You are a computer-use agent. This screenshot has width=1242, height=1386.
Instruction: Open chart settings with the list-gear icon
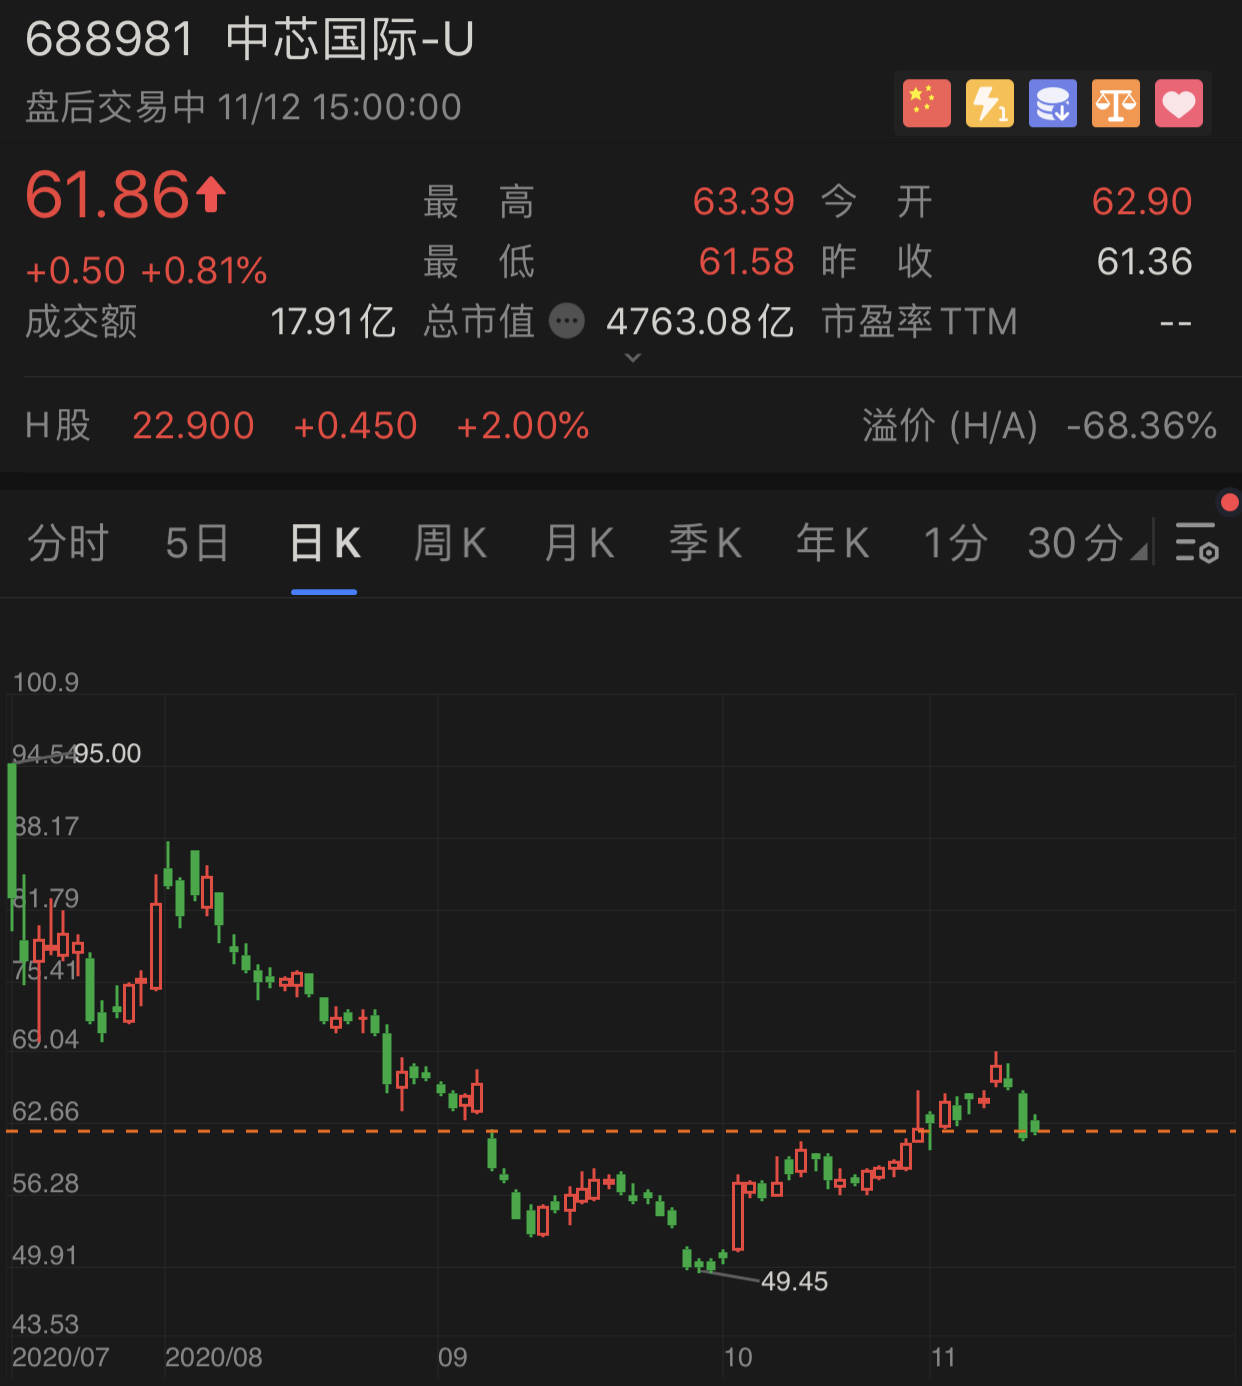pyautogui.click(x=1199, y=543)
